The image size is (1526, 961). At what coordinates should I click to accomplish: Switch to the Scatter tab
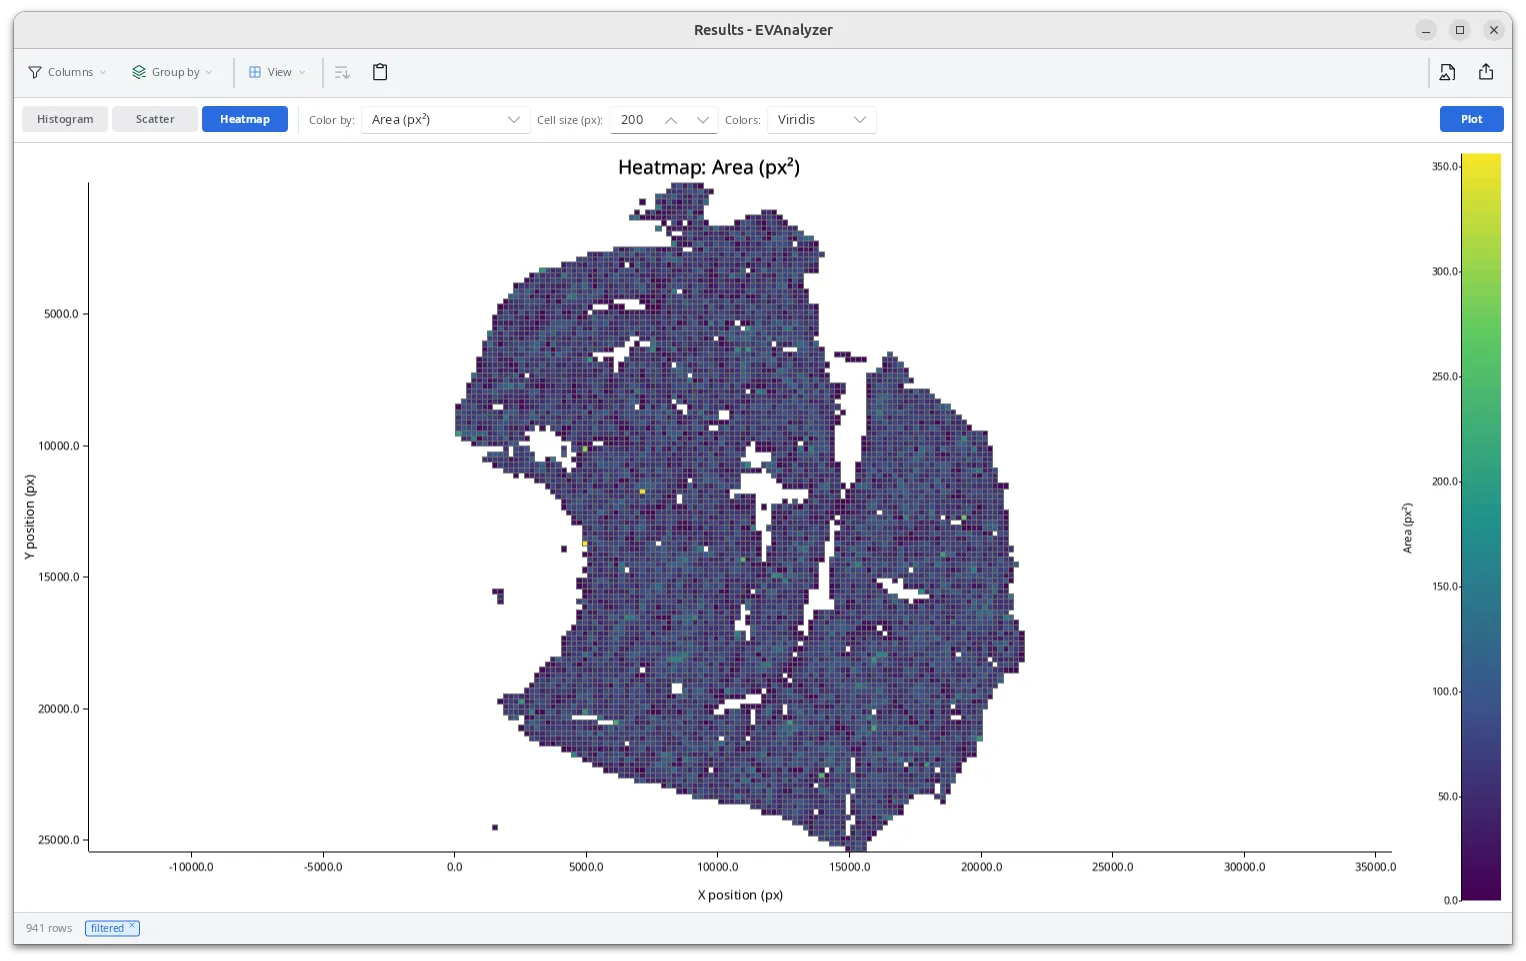point(155,119)
